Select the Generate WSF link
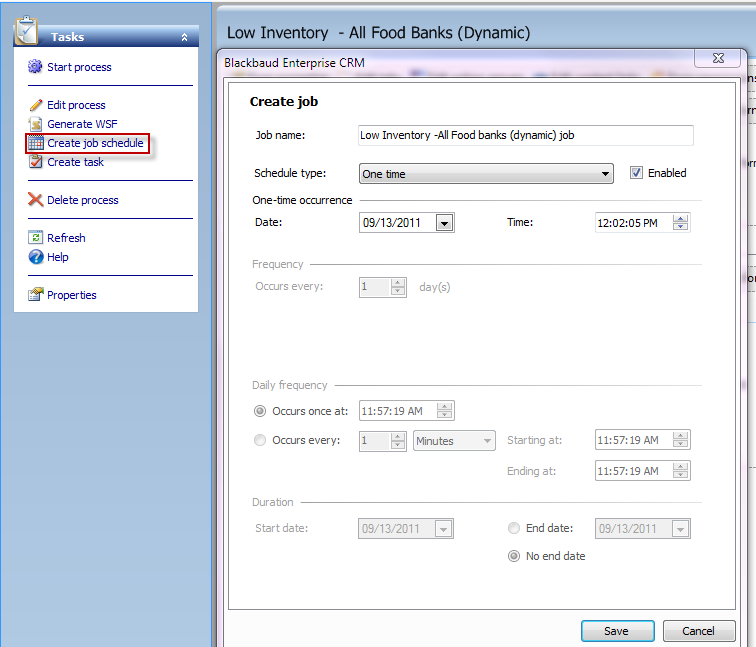756x647 pixels. (82, 124)
